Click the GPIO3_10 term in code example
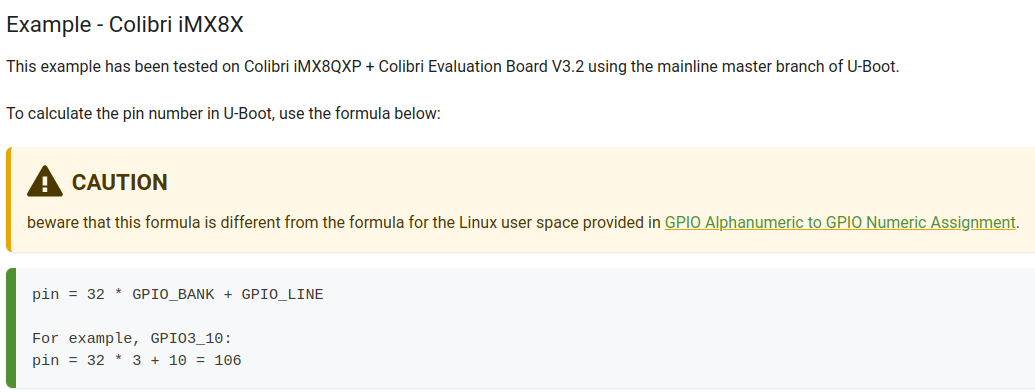 [x=187, y=339]
